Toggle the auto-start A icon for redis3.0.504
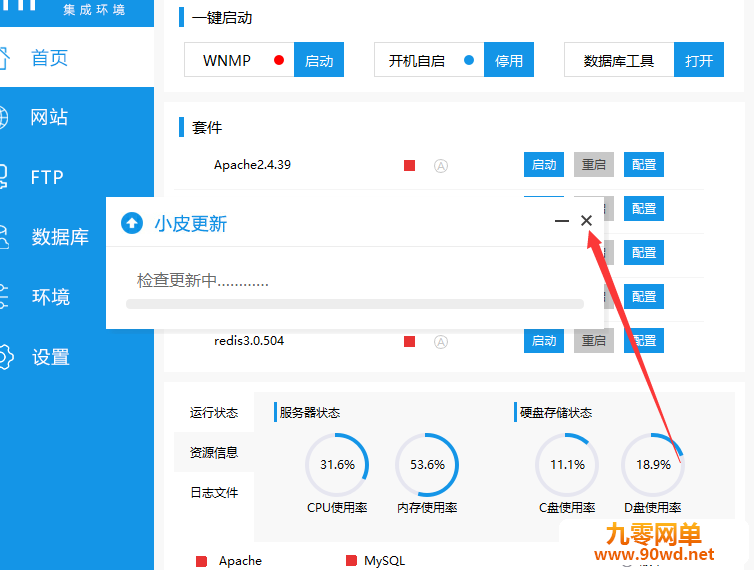 pyautogui.click(x=441, y=342)
